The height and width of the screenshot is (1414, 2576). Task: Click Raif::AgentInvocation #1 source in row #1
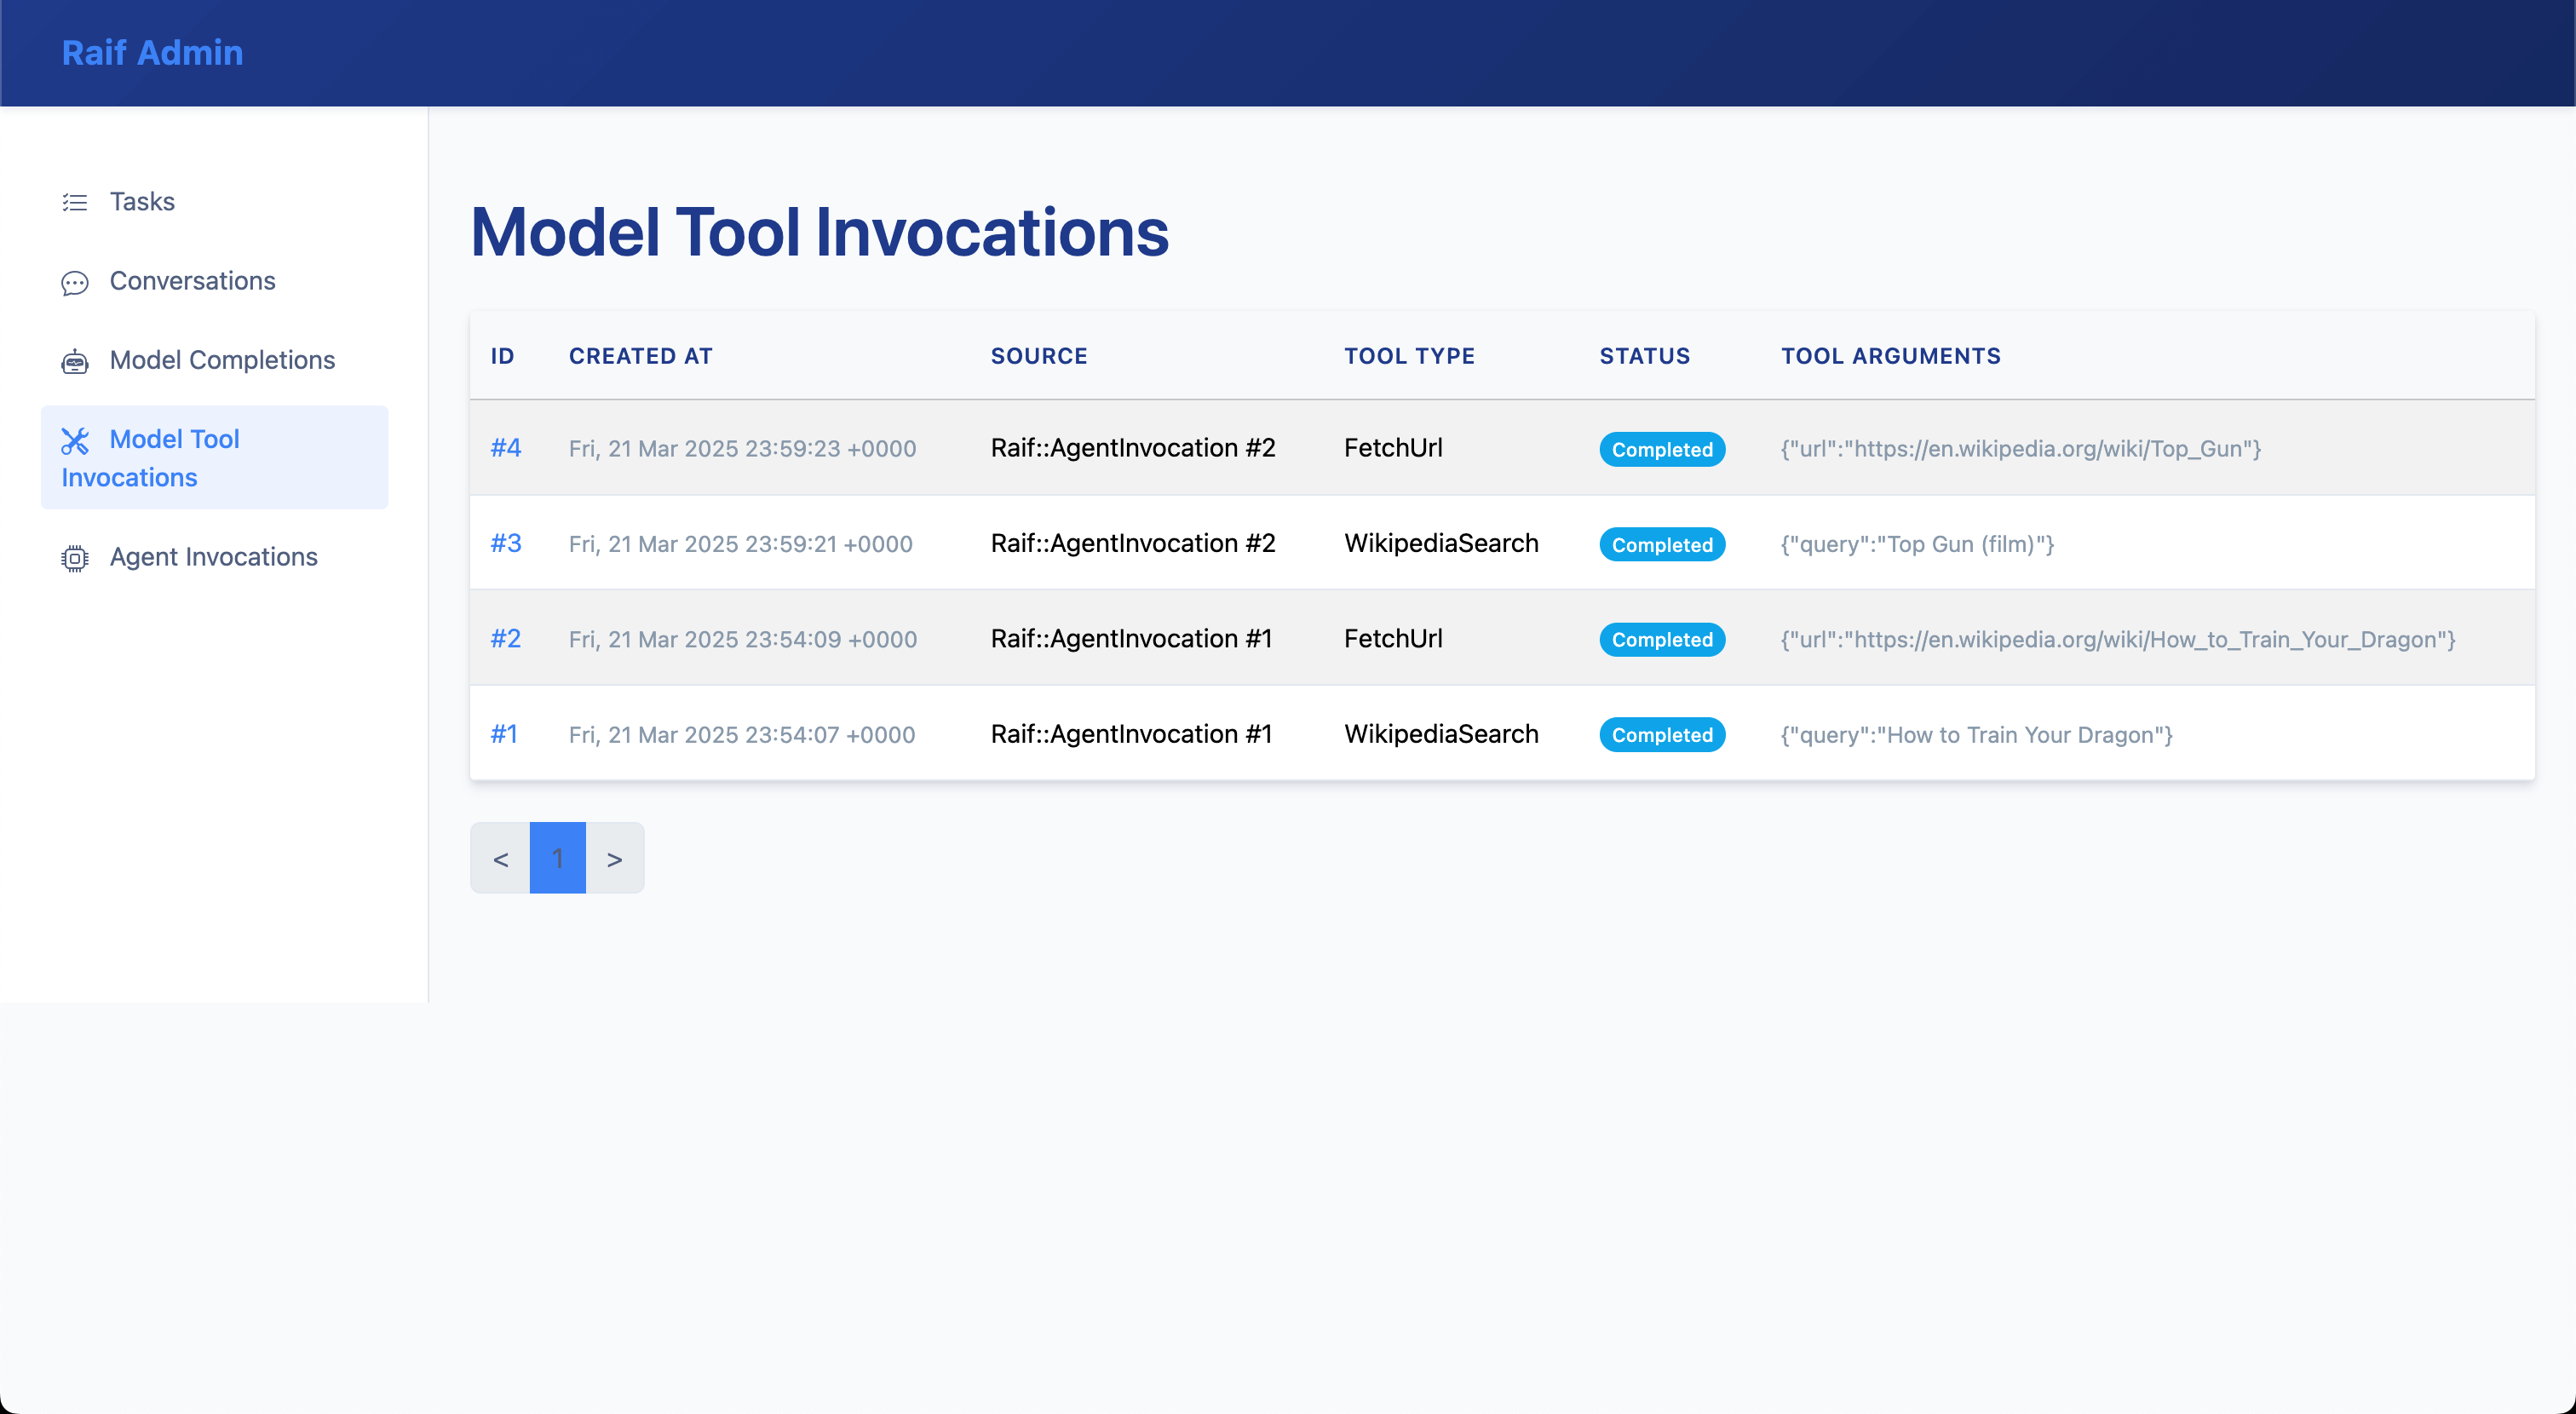[x=1131, y=734]
